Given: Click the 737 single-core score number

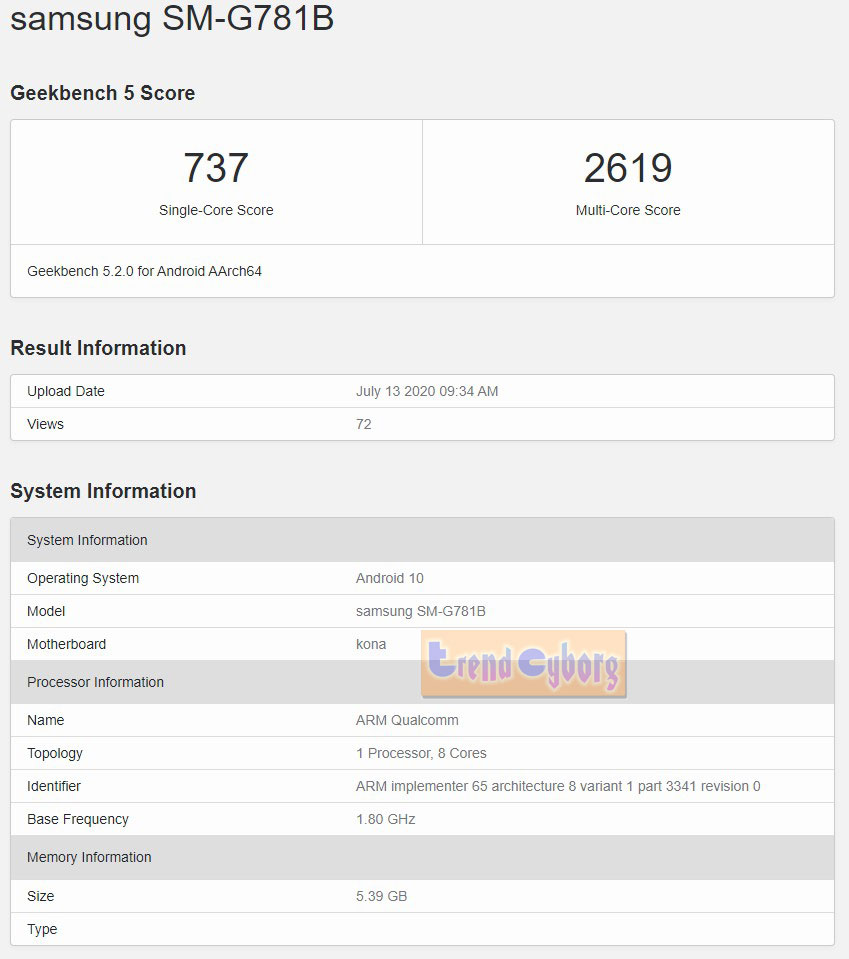Looking at the screenshot, I should coord(216,168).
